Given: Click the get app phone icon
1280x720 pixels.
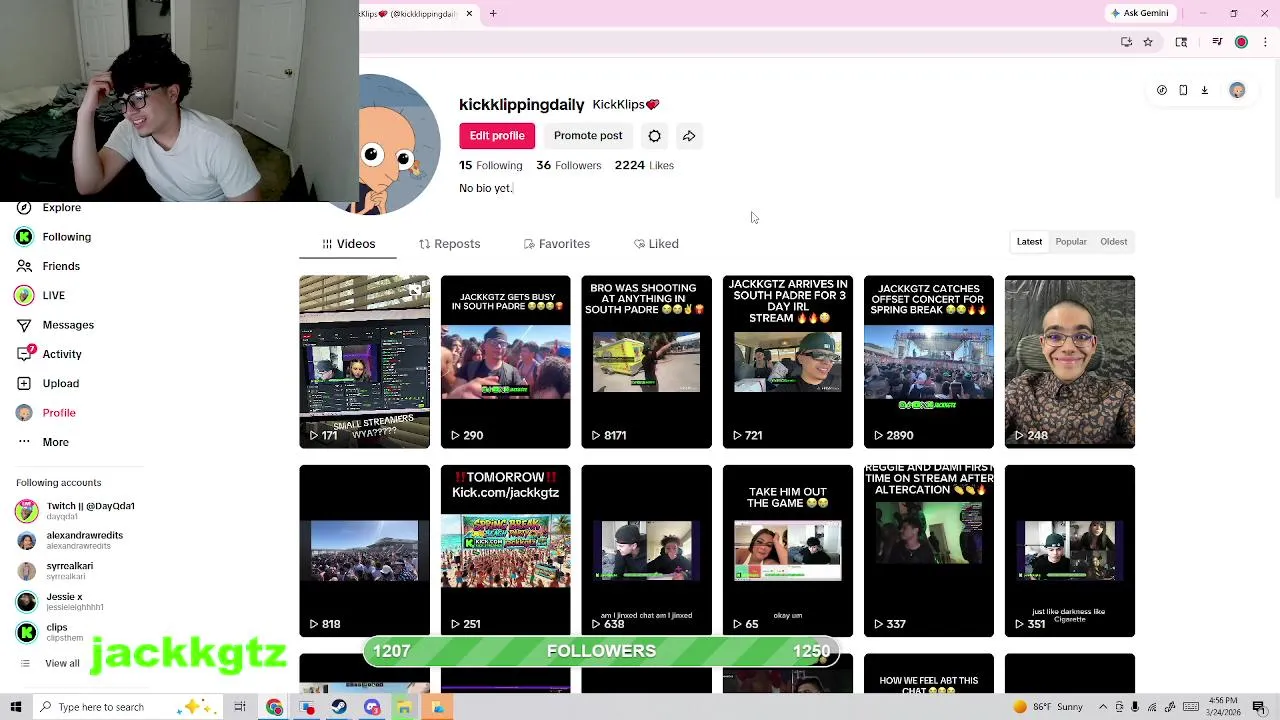Looking at the screenshot, I should click(x=1183, y=90).
